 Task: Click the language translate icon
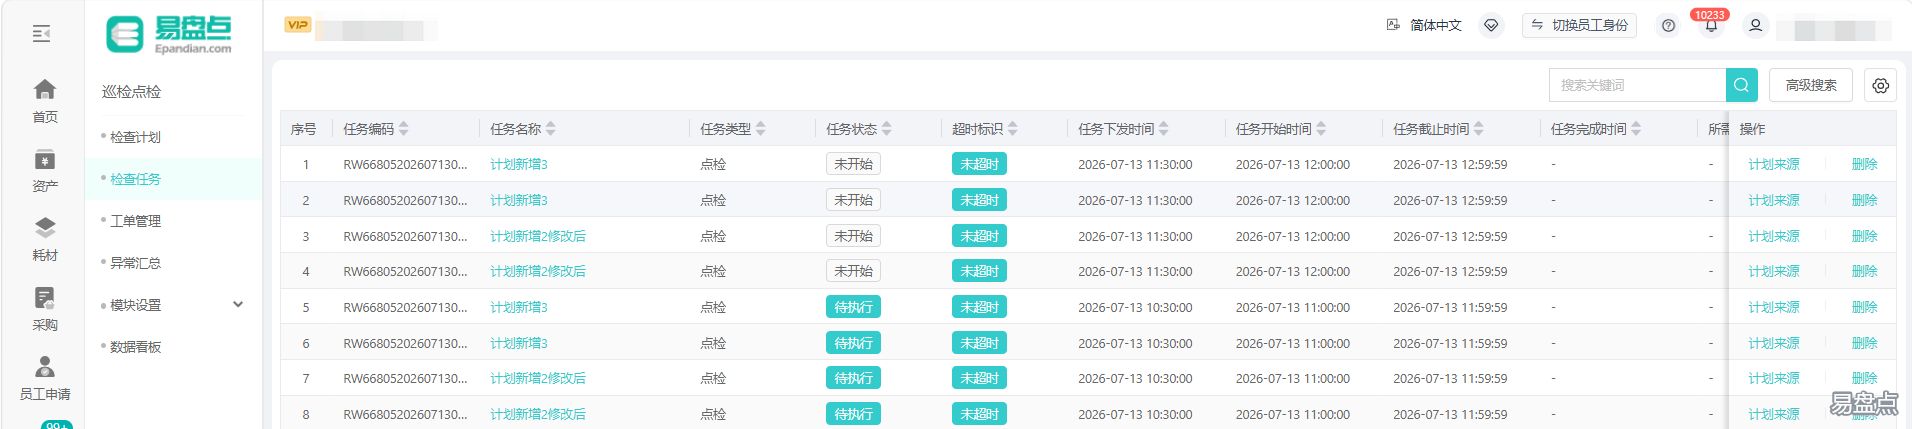coord(1393,25)
